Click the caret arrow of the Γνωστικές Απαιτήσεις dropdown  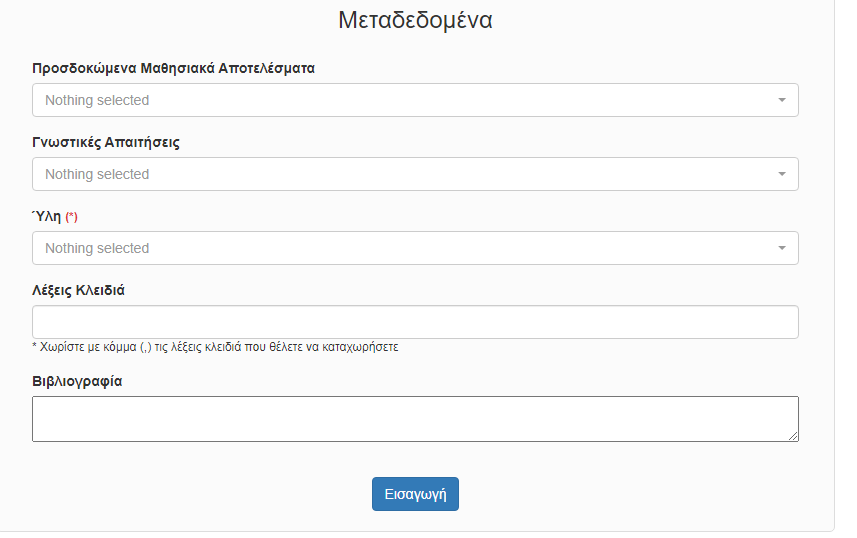click(782, 174)
